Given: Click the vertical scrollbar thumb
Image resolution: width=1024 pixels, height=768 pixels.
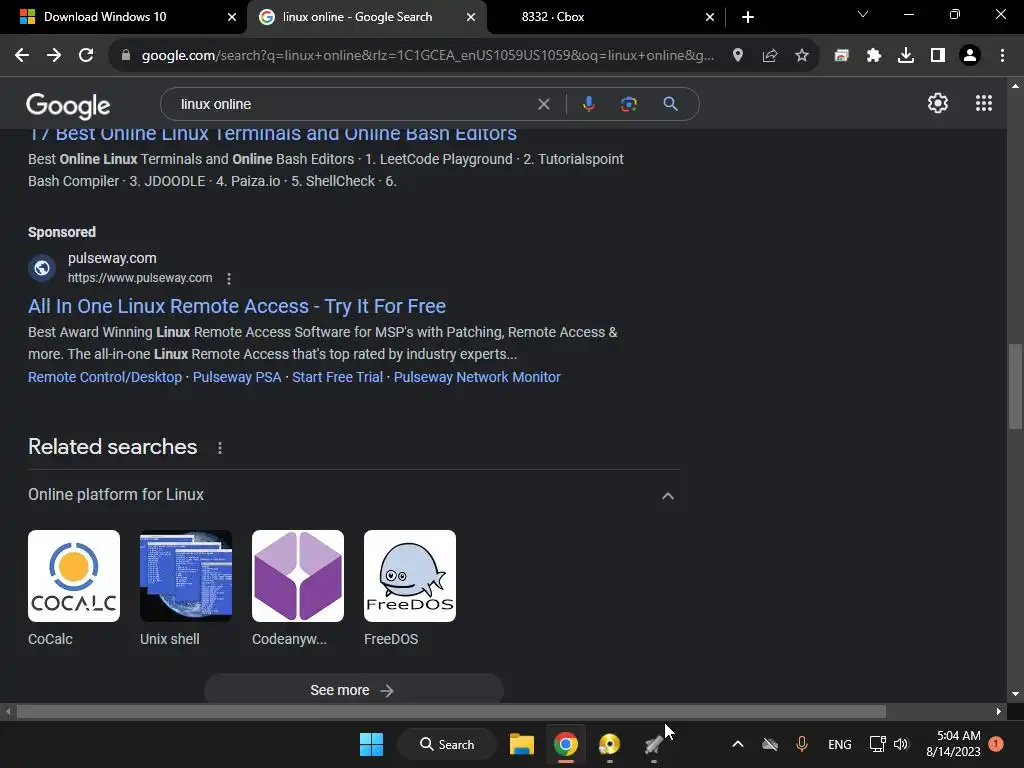Looking at the screenshot, I should [x=1015, y=386].
